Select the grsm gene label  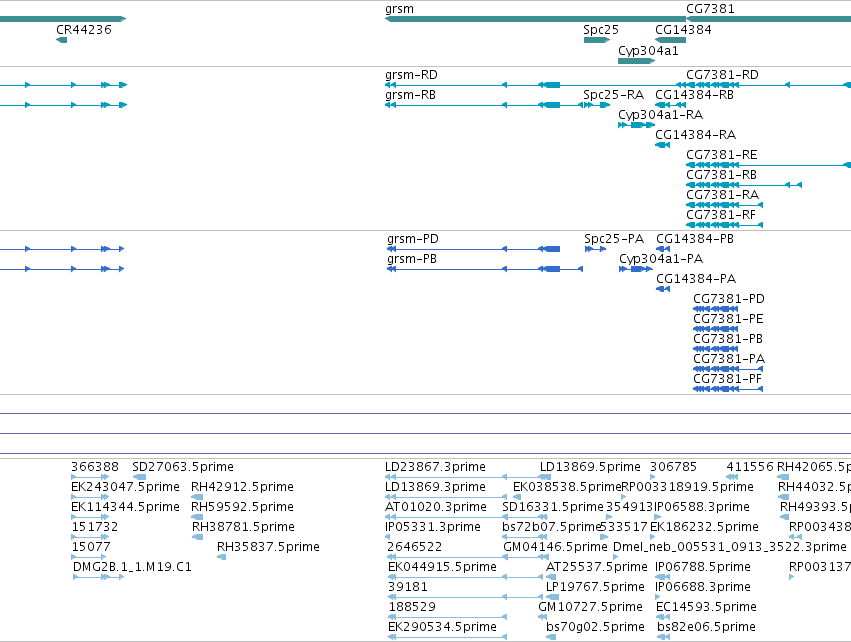click(x=399, y=9)
